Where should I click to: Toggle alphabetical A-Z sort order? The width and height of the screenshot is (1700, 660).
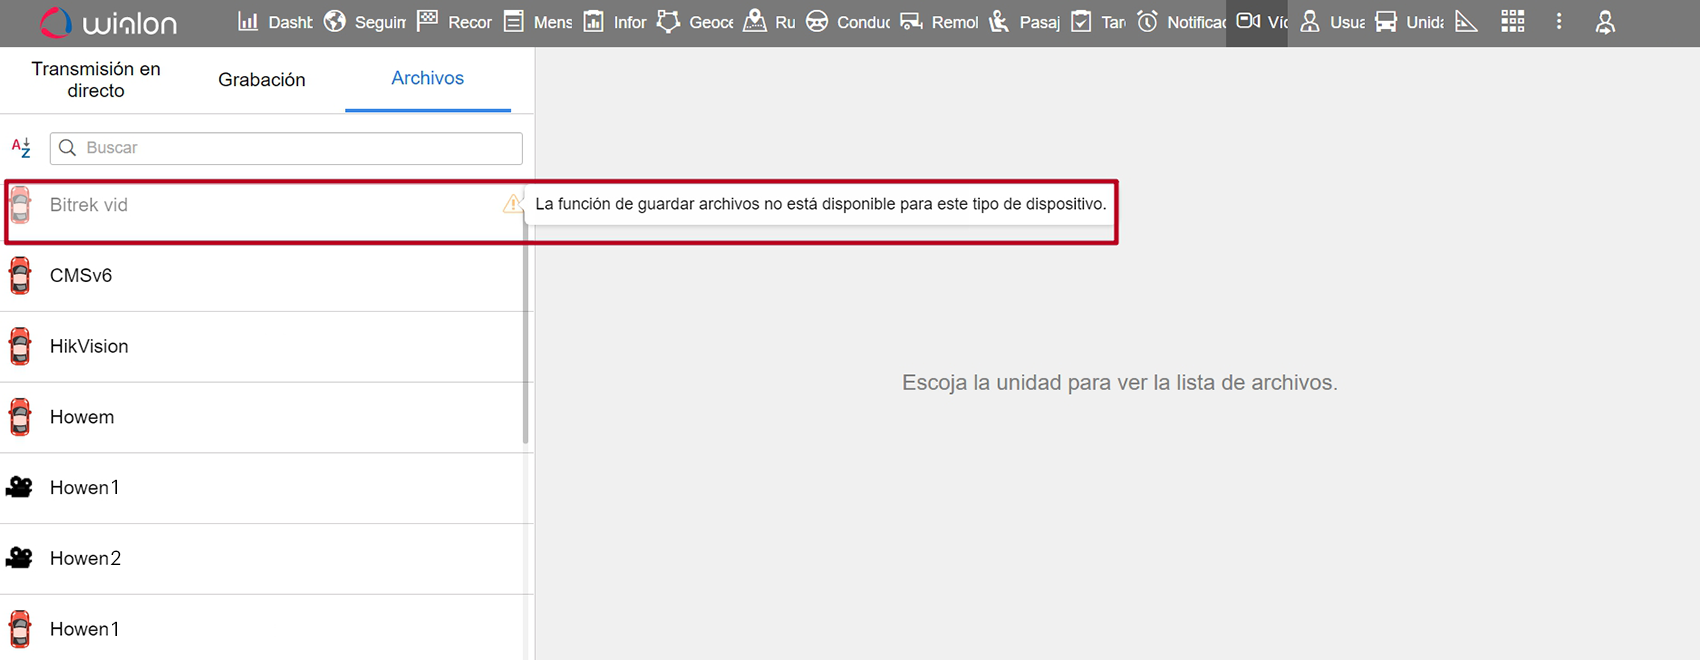click(x=21, y=148)
